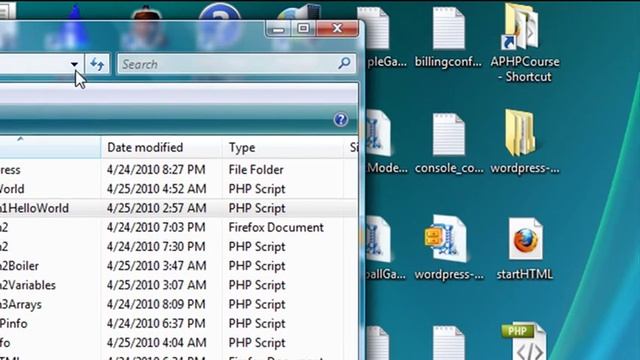The image size is (640, 360).
Task: Click the magnifier icon in search box
Action: (x=344, y=63)
